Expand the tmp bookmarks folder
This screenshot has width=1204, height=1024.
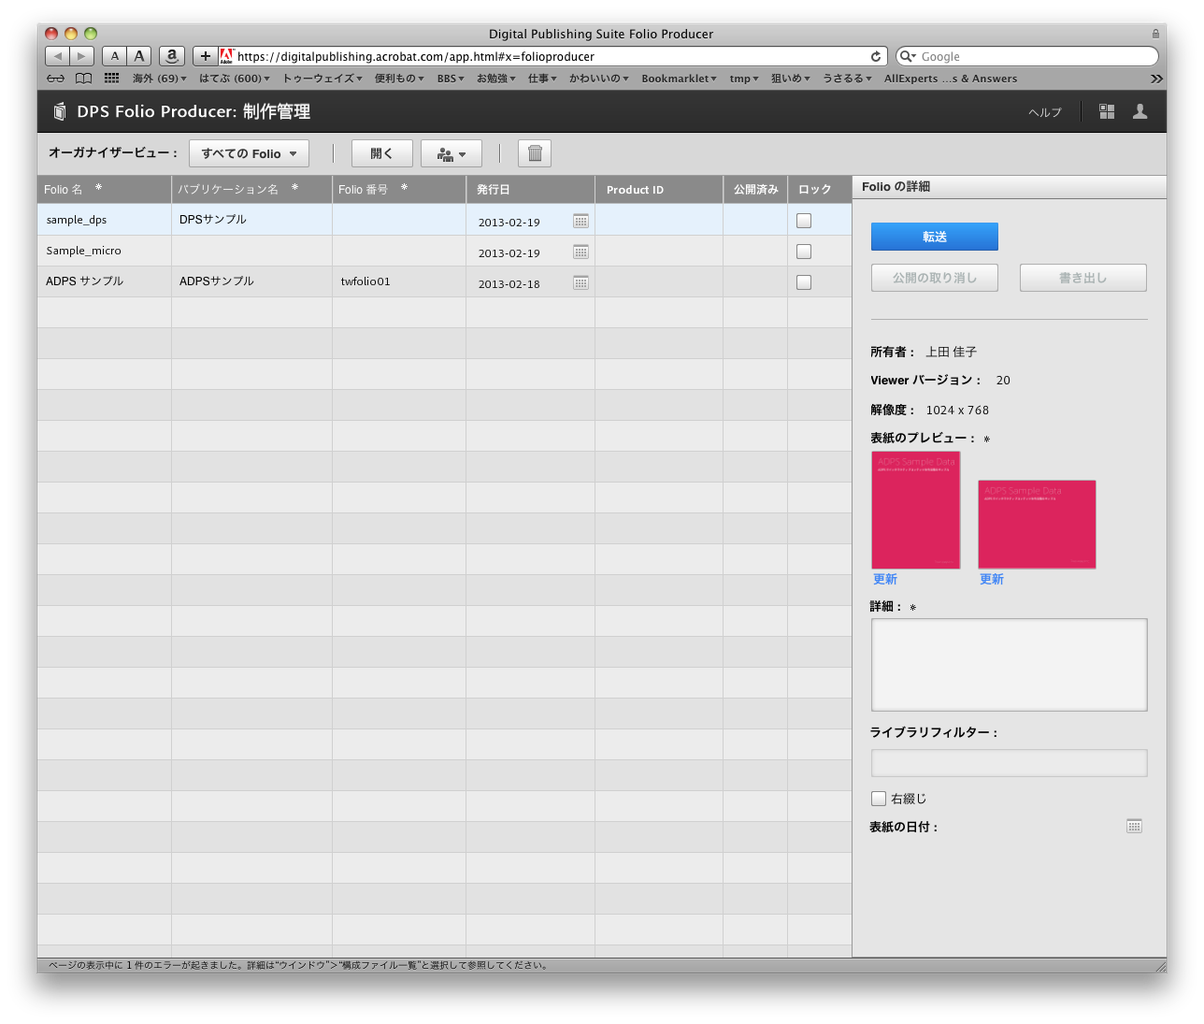pos(744,78)
